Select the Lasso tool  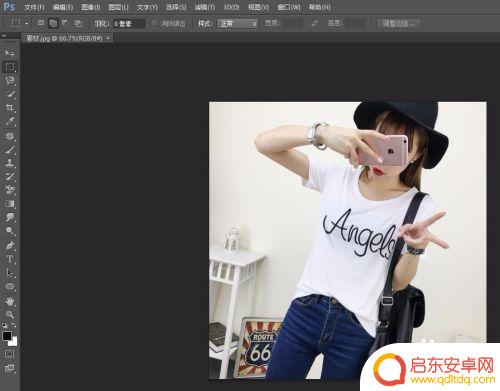(x=10, y=80)
